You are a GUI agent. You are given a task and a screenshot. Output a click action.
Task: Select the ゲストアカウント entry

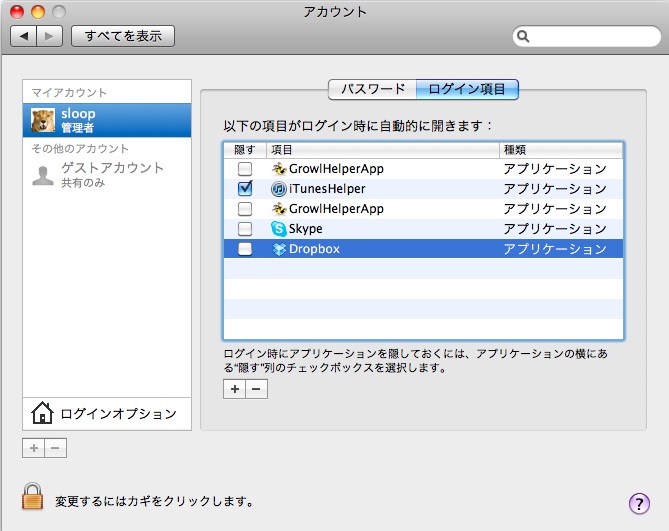107,175
